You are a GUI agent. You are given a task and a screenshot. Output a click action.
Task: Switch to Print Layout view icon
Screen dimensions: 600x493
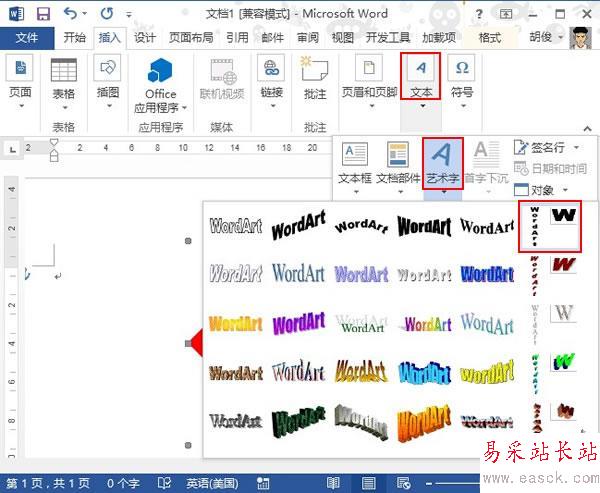click(x=368, y=483)
